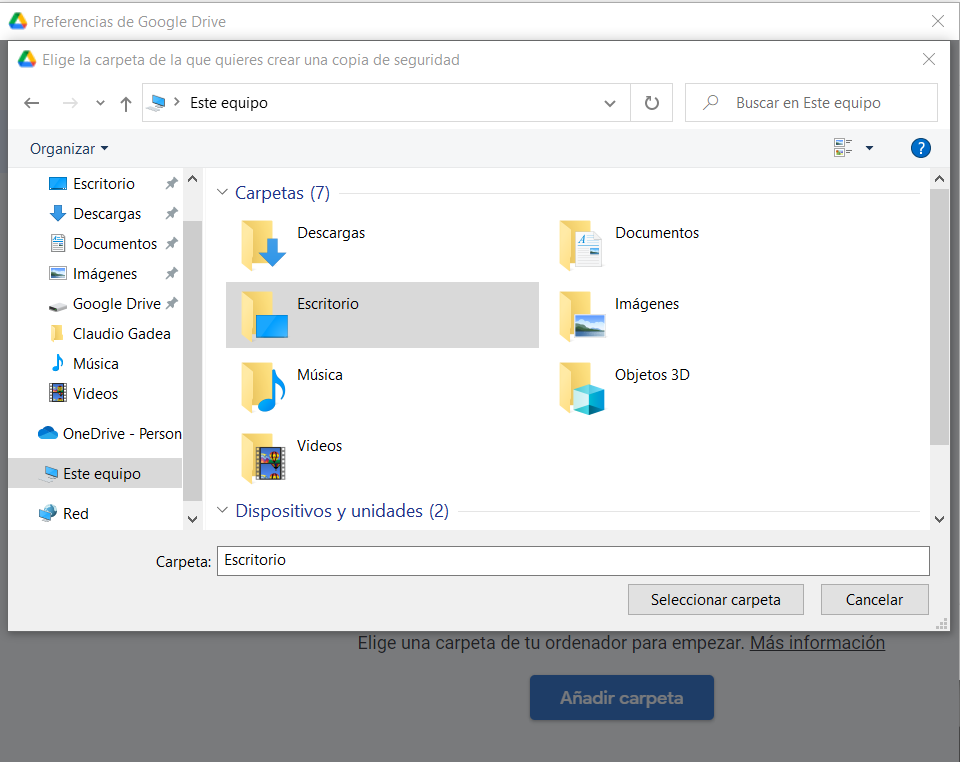Click the forward navigation arrow
This screenshot has height=762, width=960.
70,103
